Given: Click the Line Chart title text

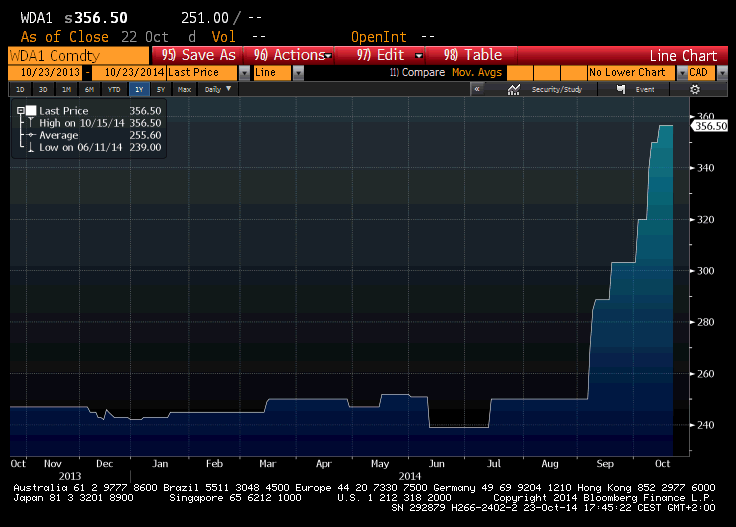Looking at the screenshot, I should click(683, 56).
